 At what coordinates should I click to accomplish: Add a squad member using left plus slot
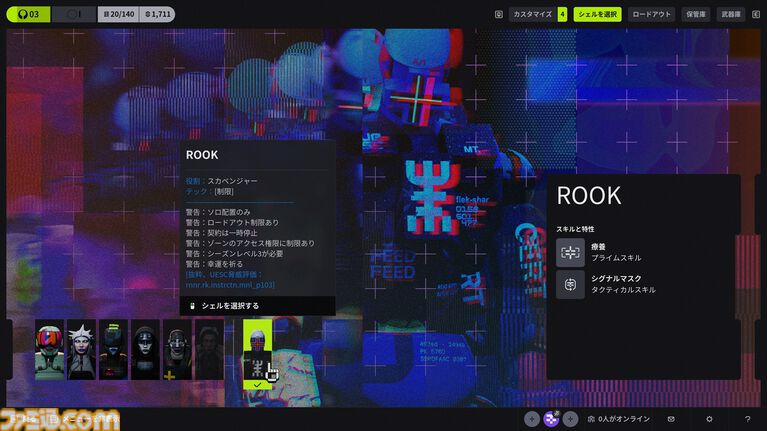point(532,419)
